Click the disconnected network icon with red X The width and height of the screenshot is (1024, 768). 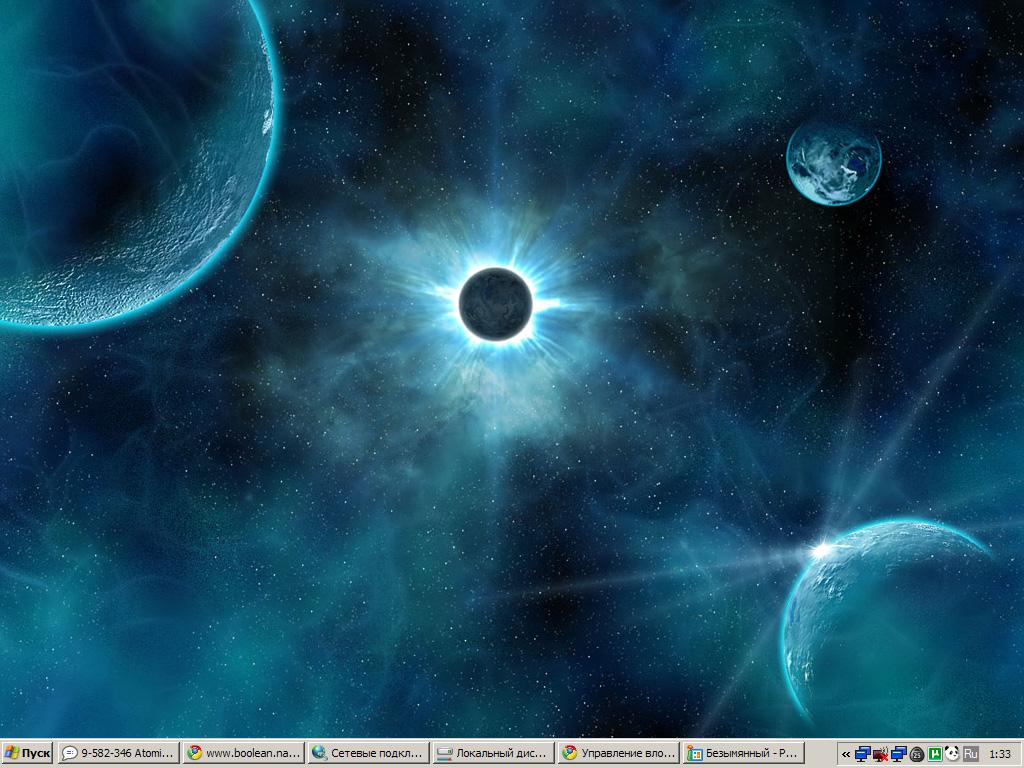click(881, 754)
